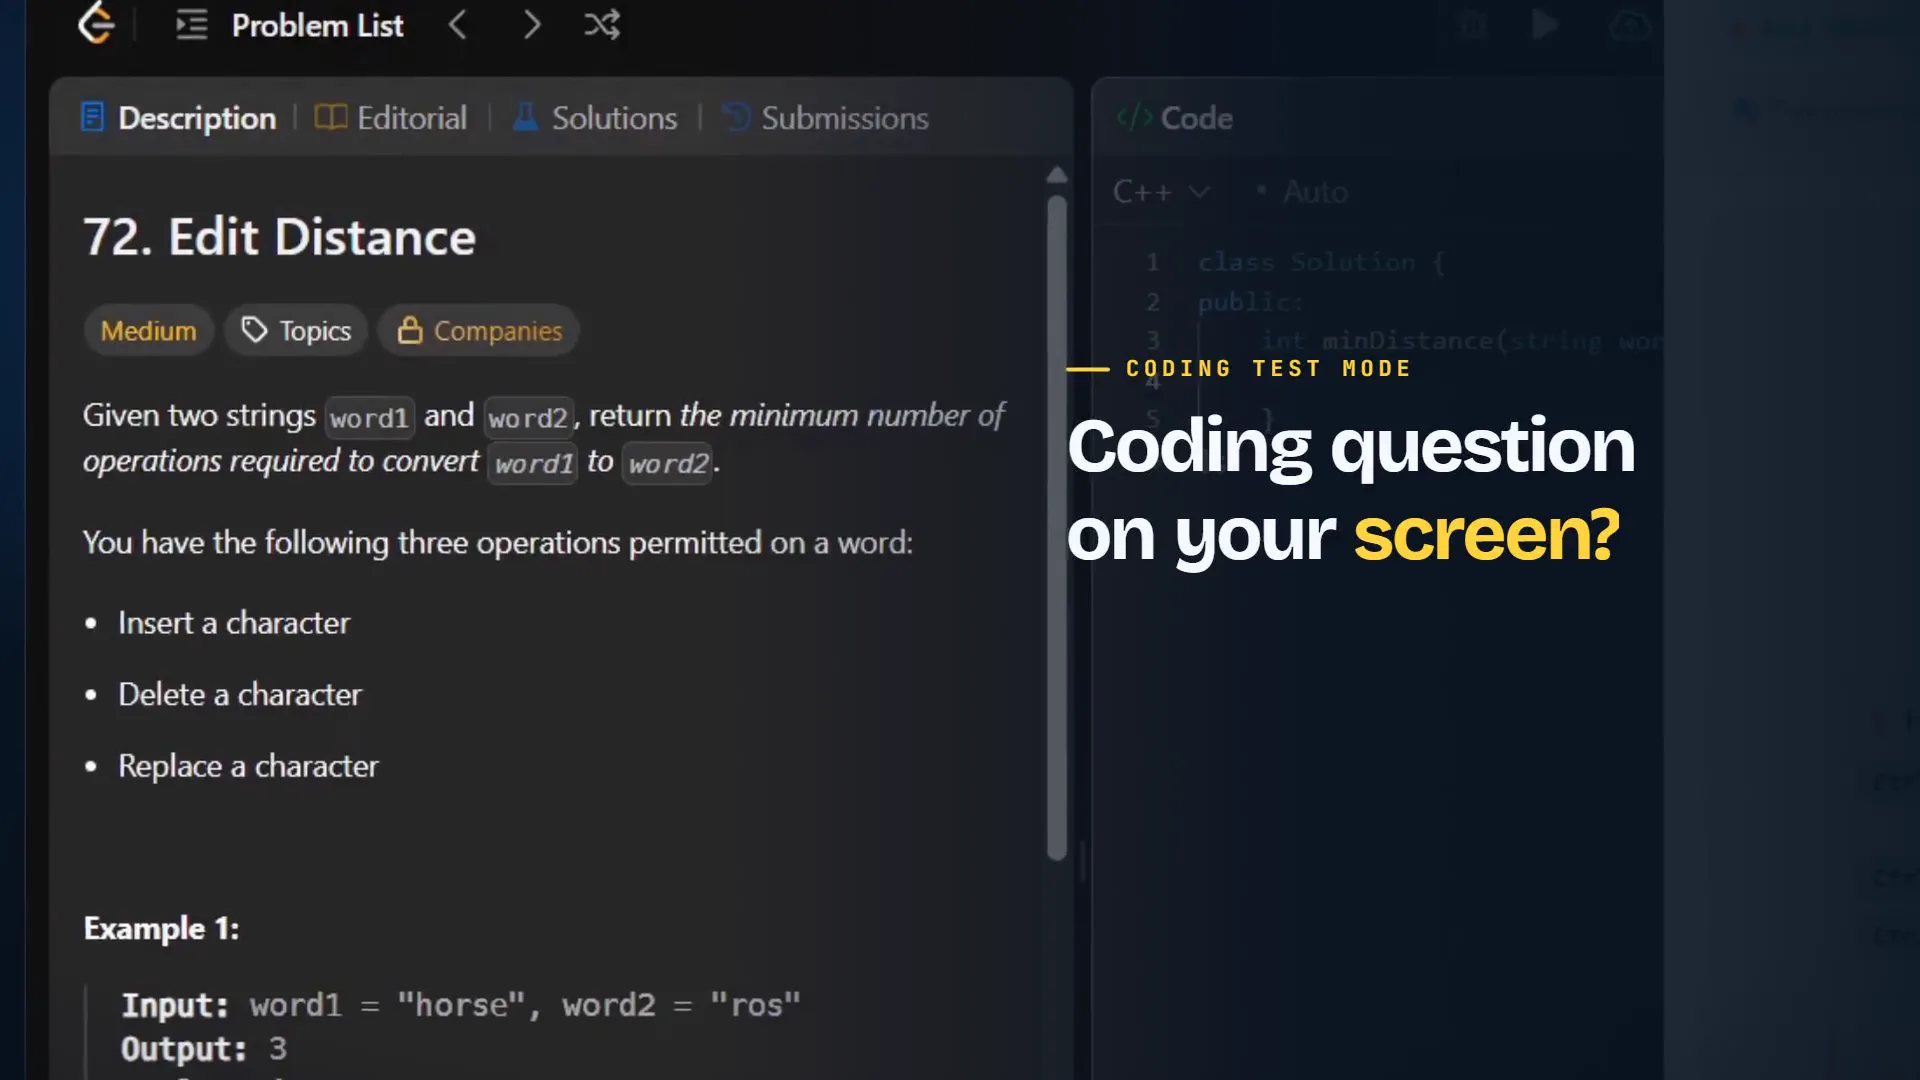1920x1080 pixels.
Task: Go to next problem arrow
Action: coord(532,25)
